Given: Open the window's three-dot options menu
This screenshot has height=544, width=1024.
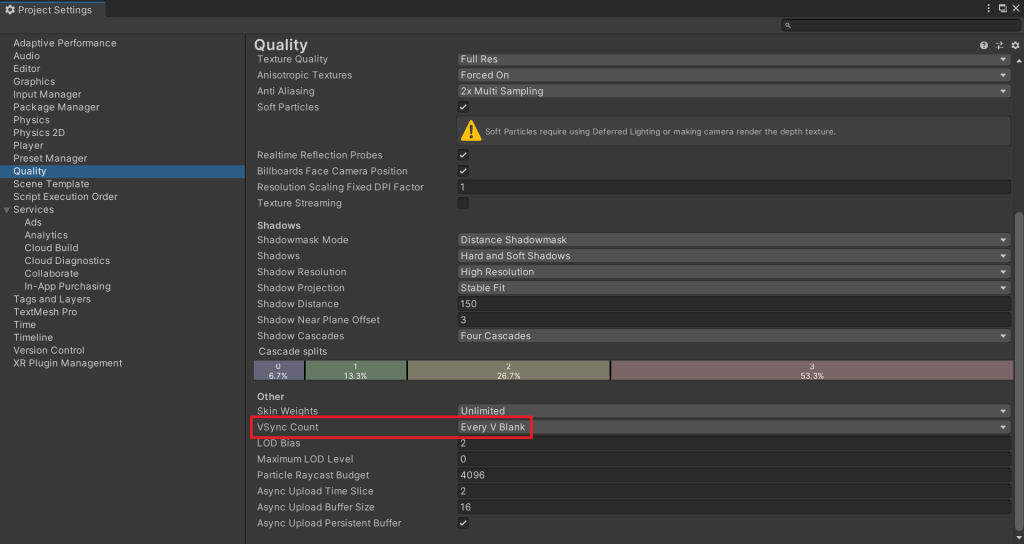Looking at the screenshot, I should point(989,8).
